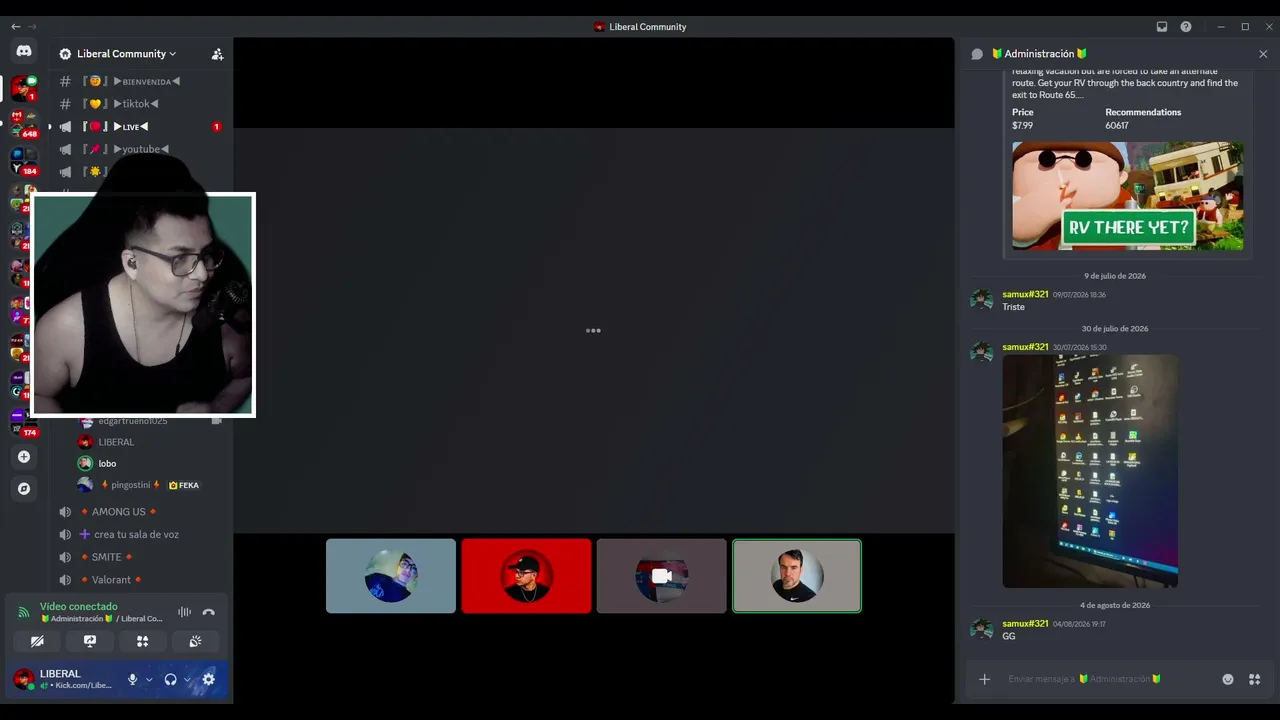This screenshot has height=720, width=1280.
Task: Click the FEKA tag beside pingostini
Action: [x=184, y=485]
